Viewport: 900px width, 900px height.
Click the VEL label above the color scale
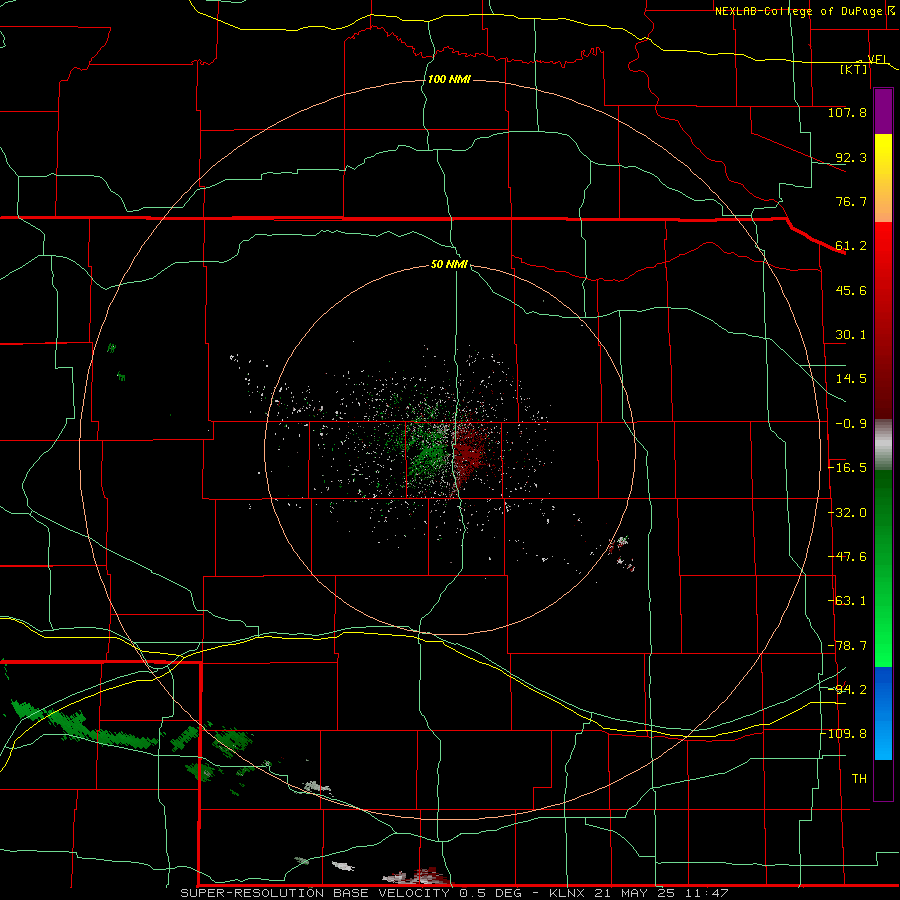click(878, 59)
